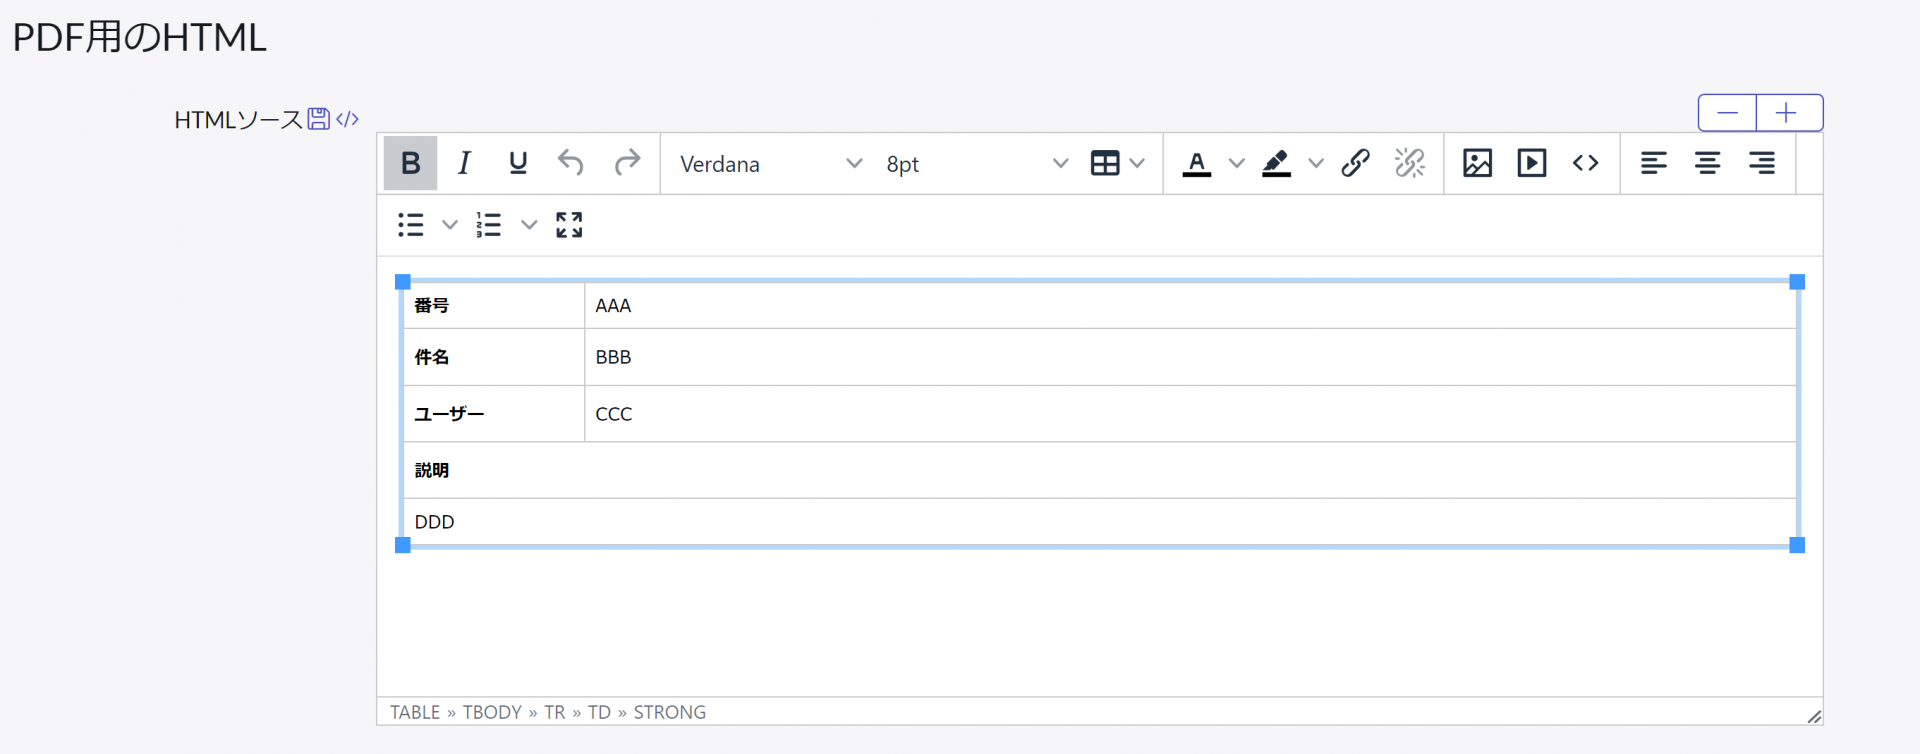The height and width of the screenshot is (754, 1920).
Task: Toggle fullscreen editor mode
Action: point(569,225)
